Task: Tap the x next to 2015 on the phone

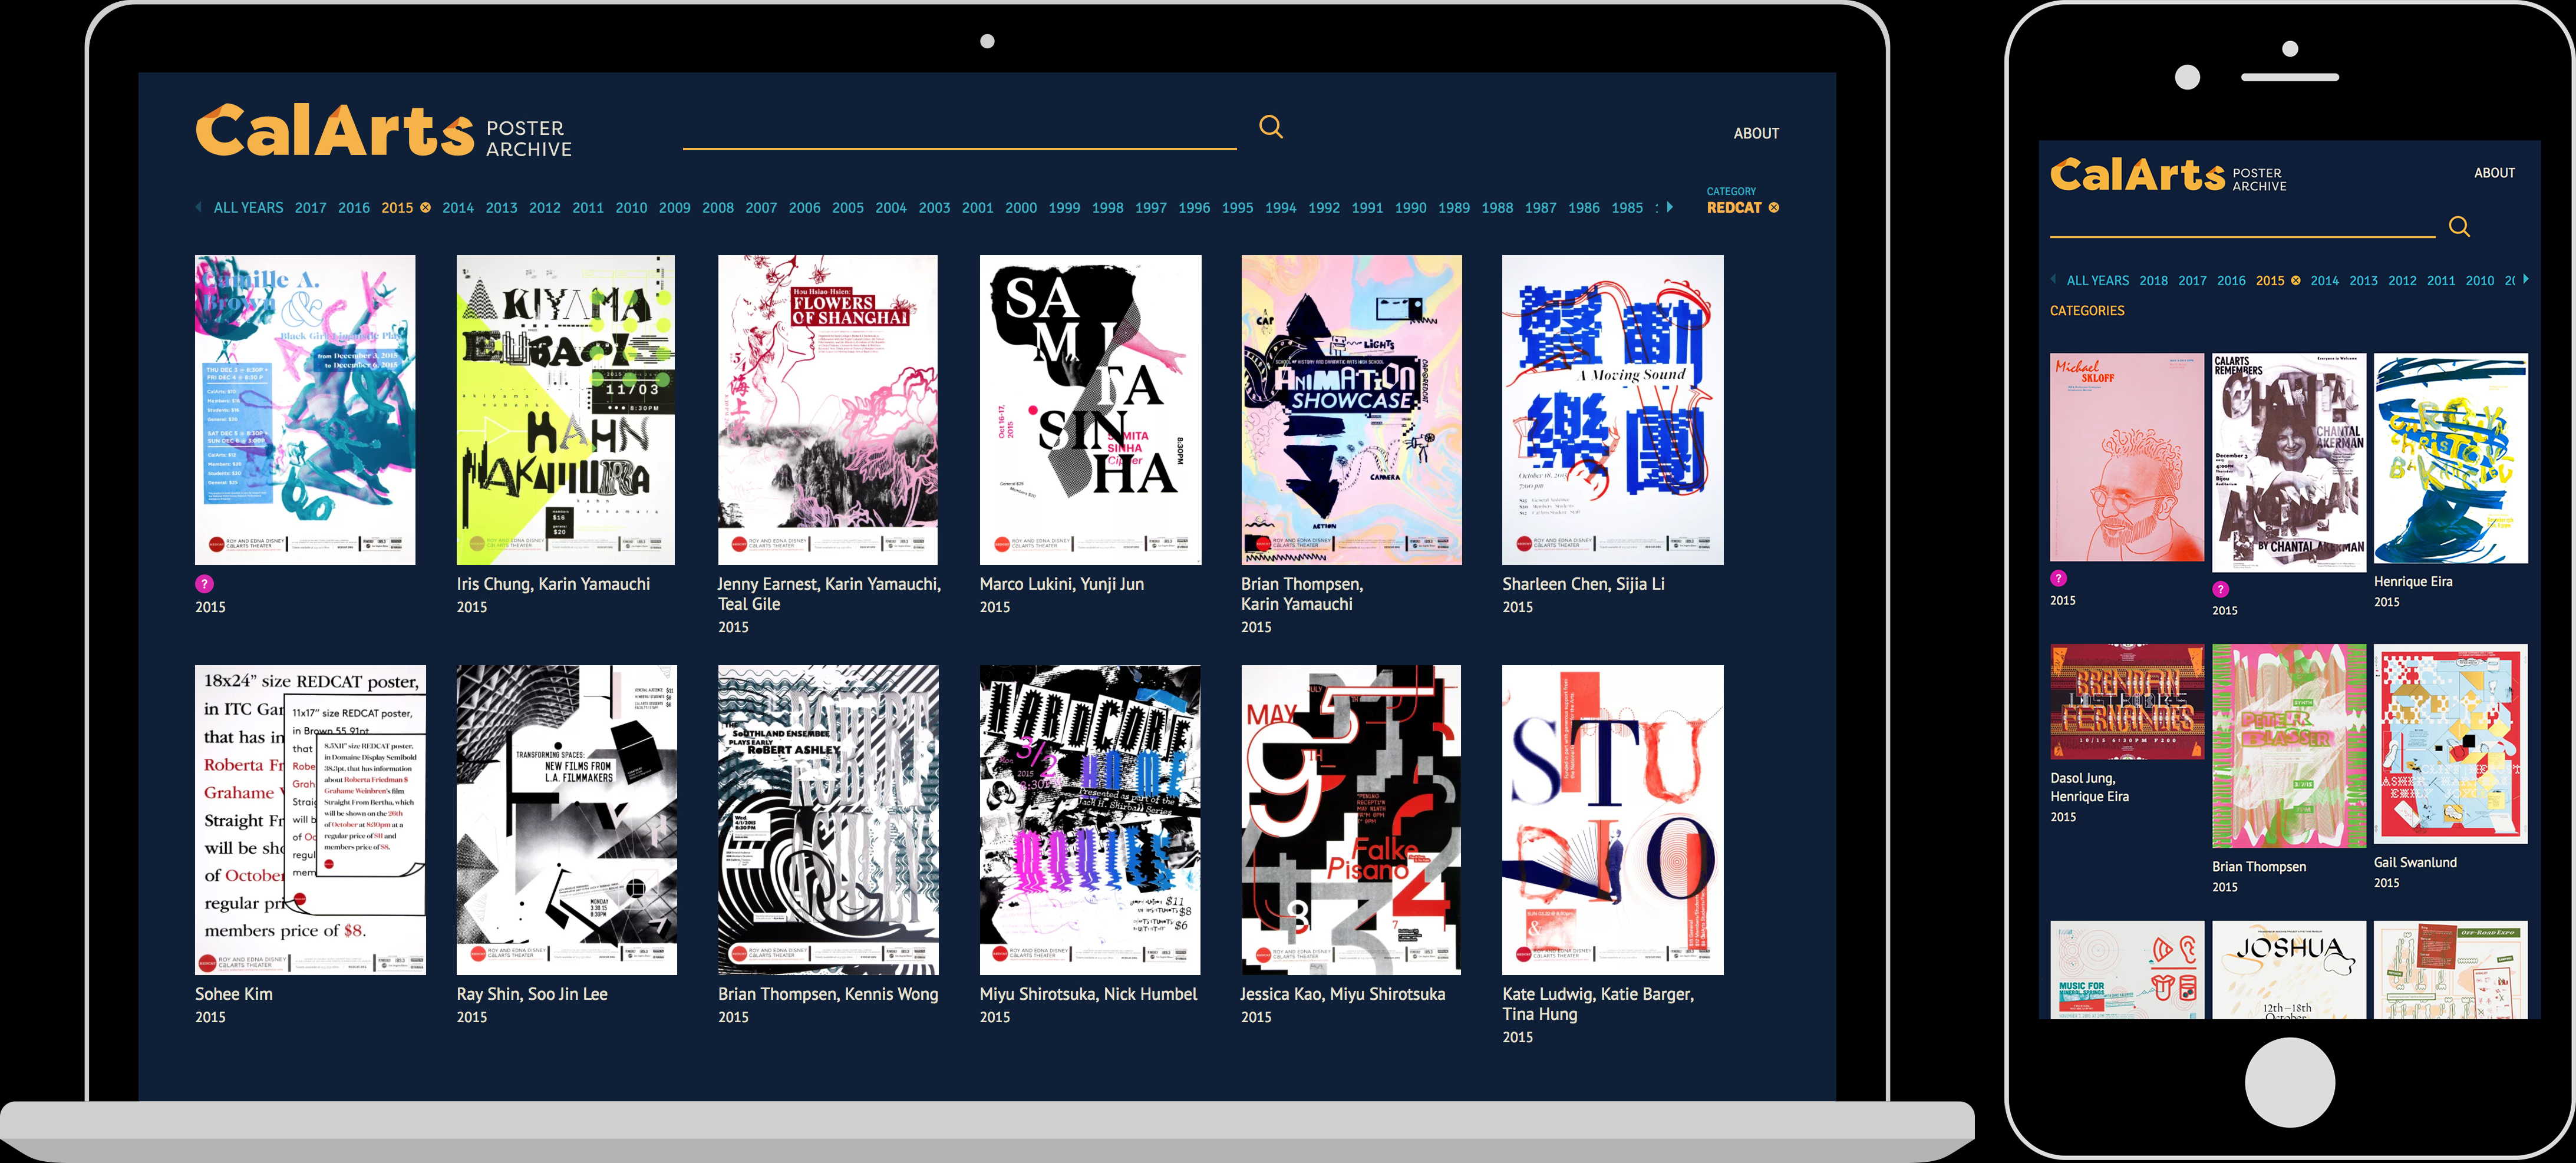Action: [x=2295, y=281]
